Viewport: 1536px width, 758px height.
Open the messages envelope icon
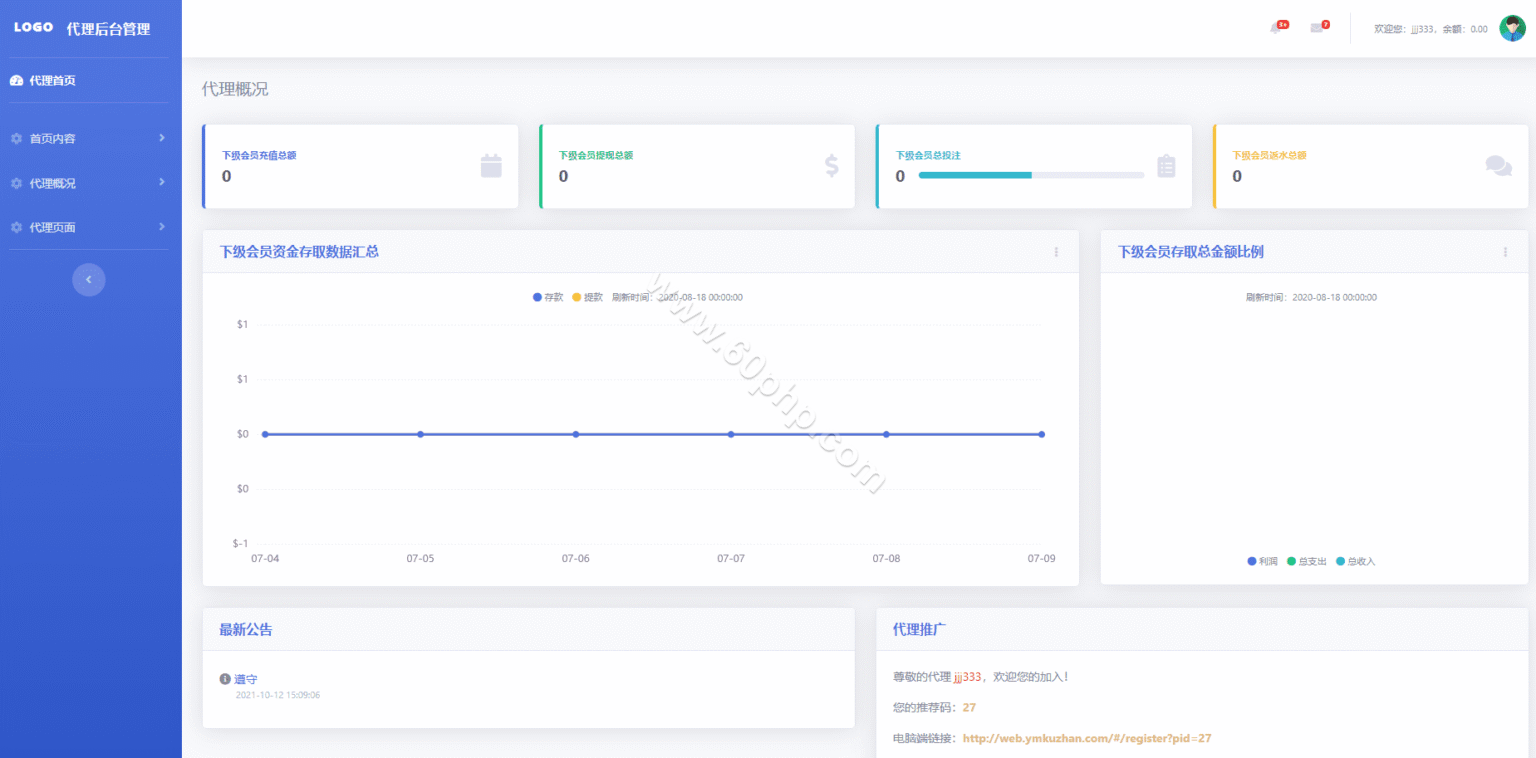pyautogui.click(x=1317, y=28)
